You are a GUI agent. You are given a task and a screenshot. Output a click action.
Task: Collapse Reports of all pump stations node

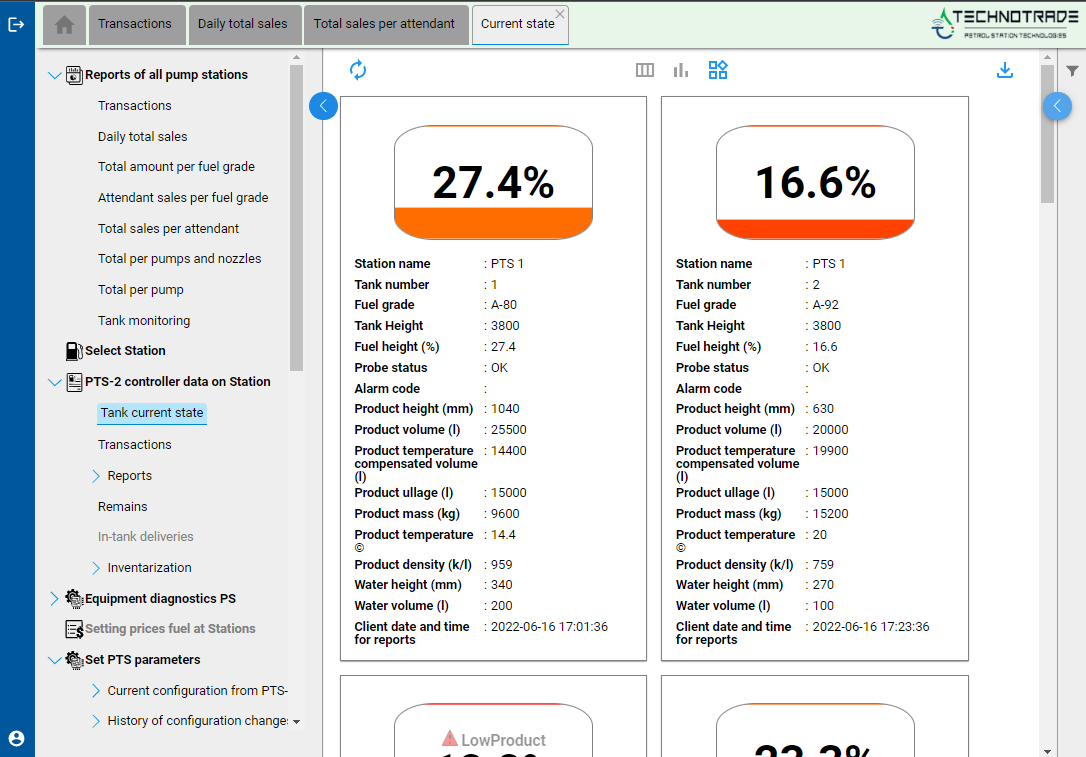coord(54,75)
